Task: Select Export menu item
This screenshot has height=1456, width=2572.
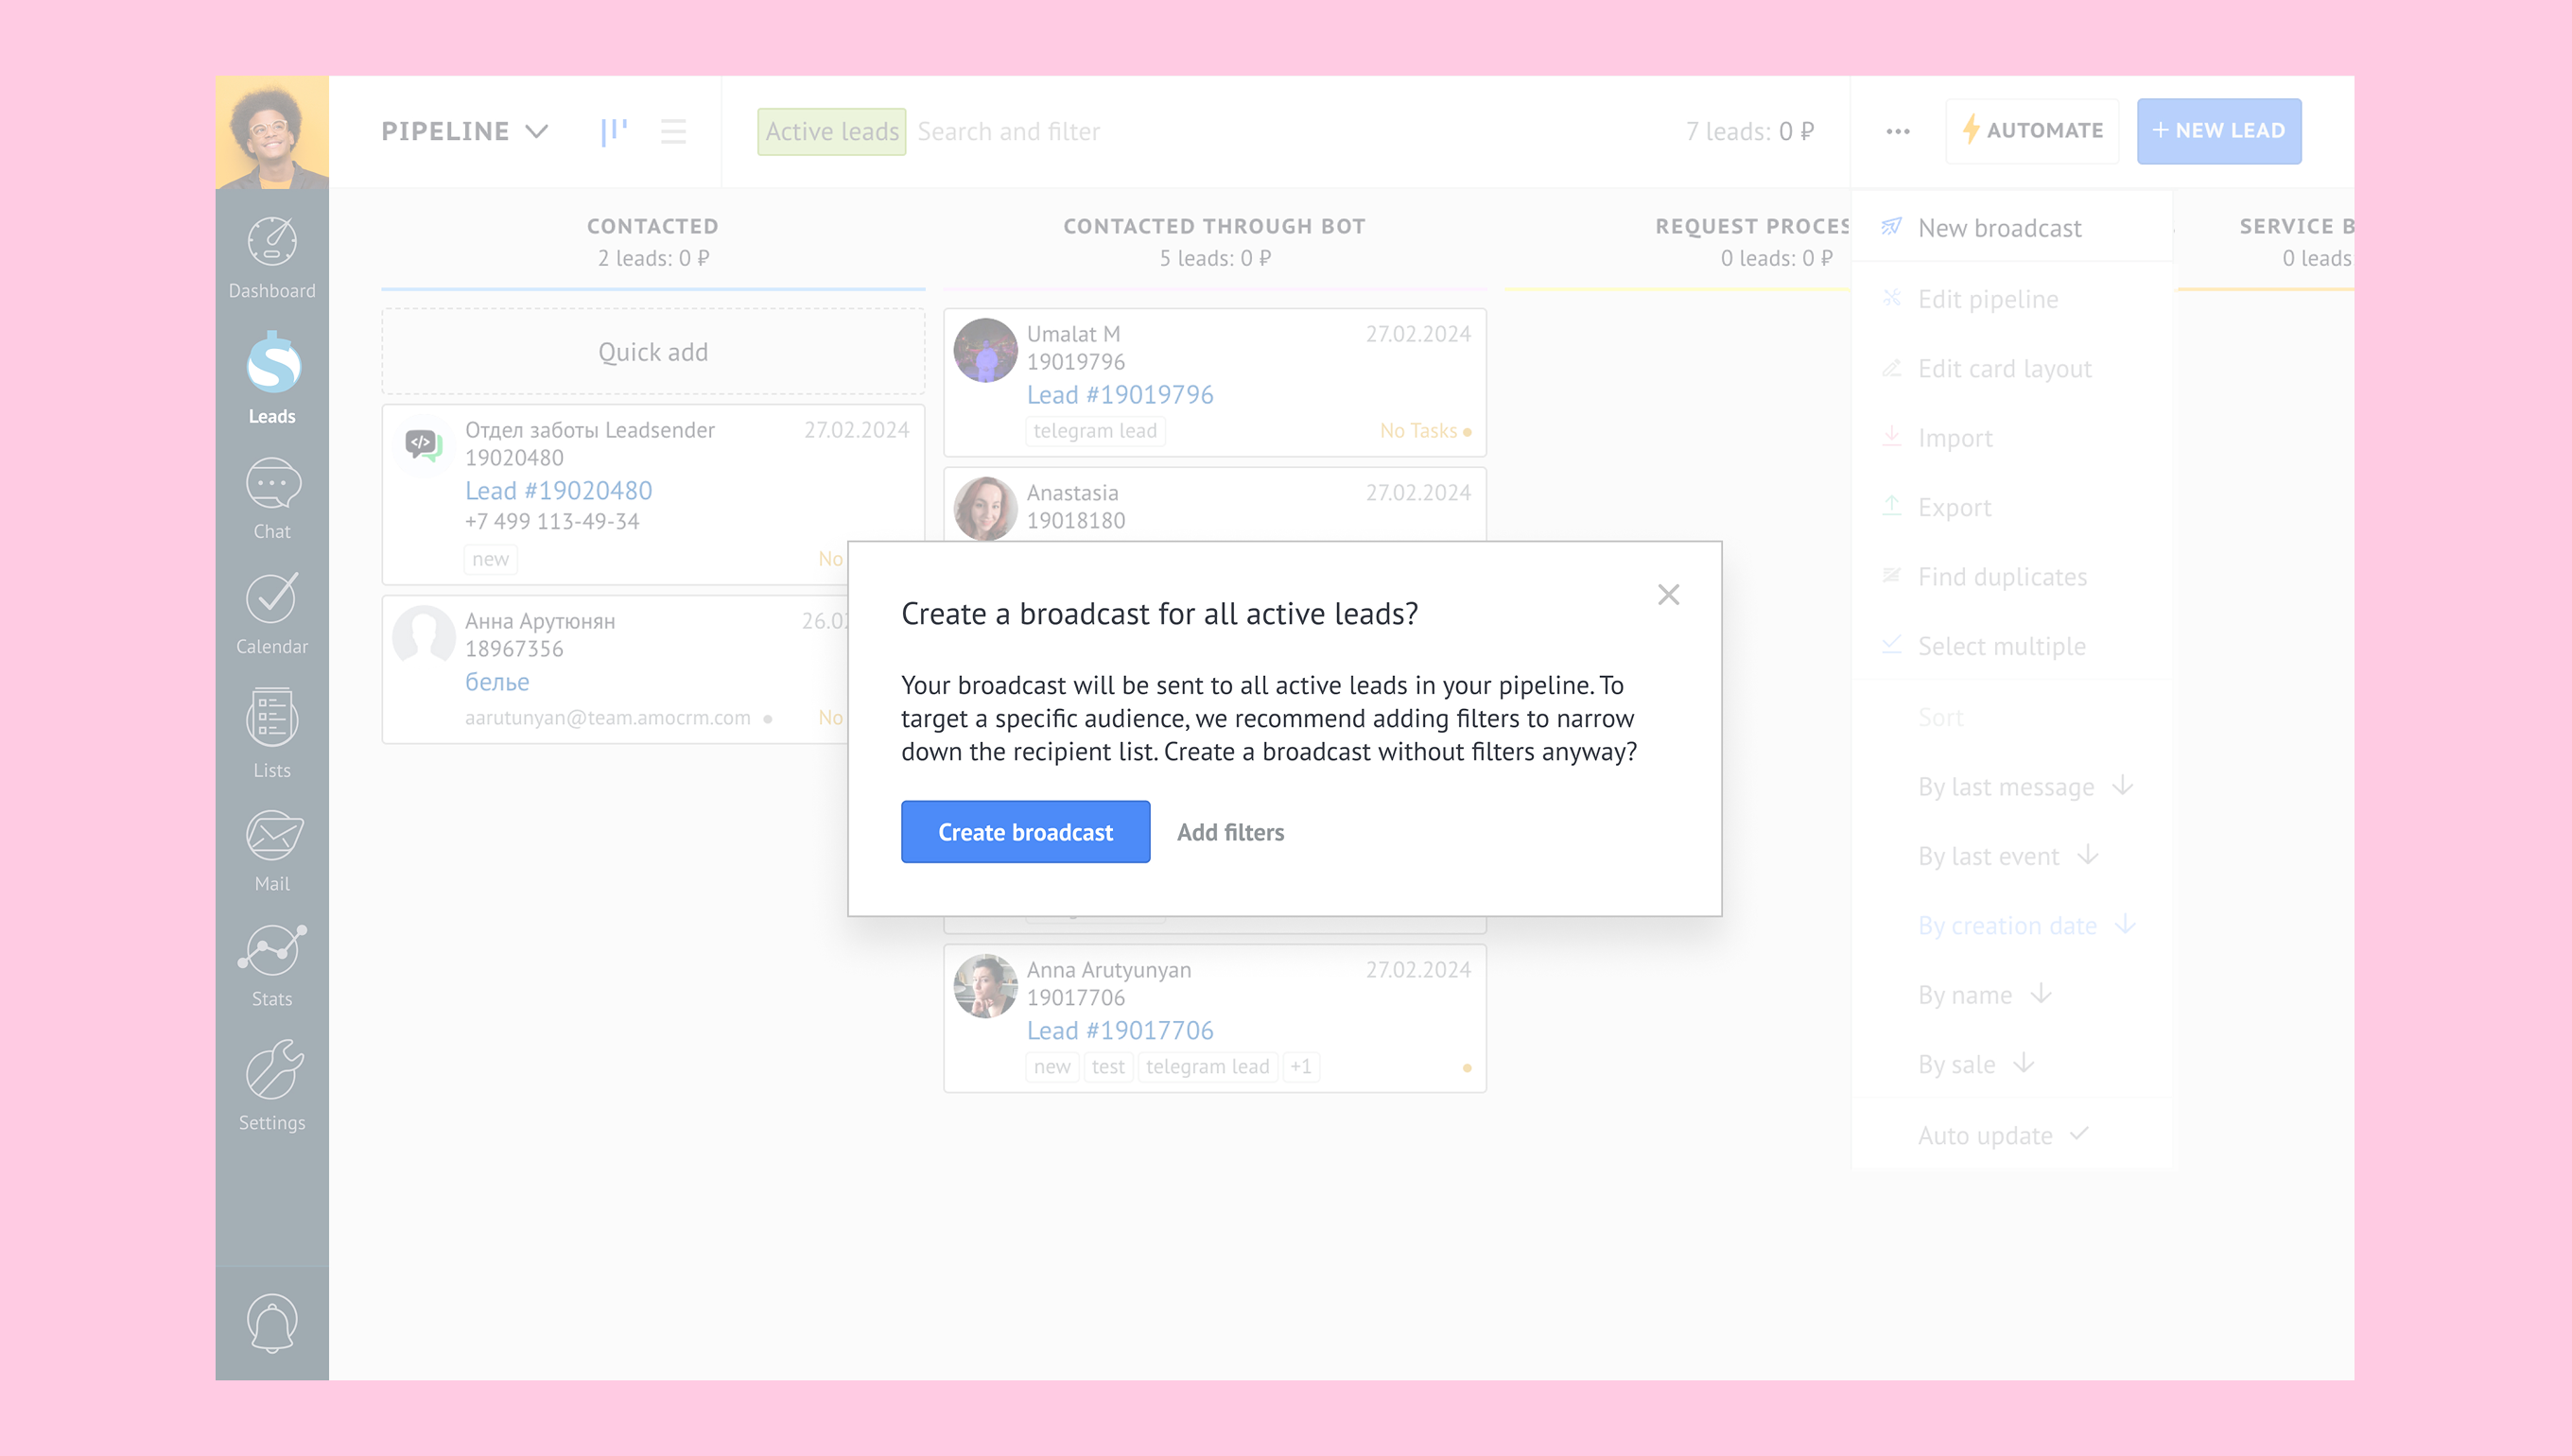Action: click(x=2012, y=507)
